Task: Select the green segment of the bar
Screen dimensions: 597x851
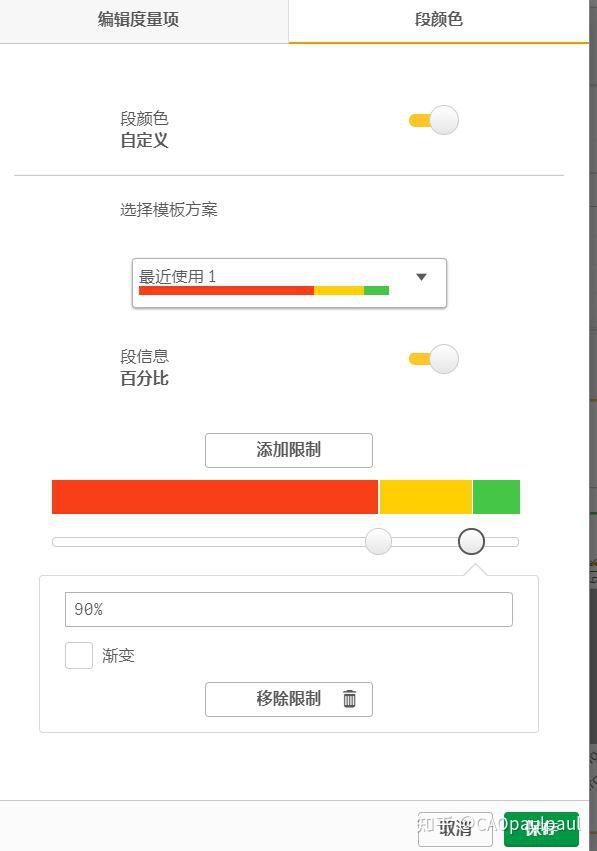Action: tap(497, 495)
